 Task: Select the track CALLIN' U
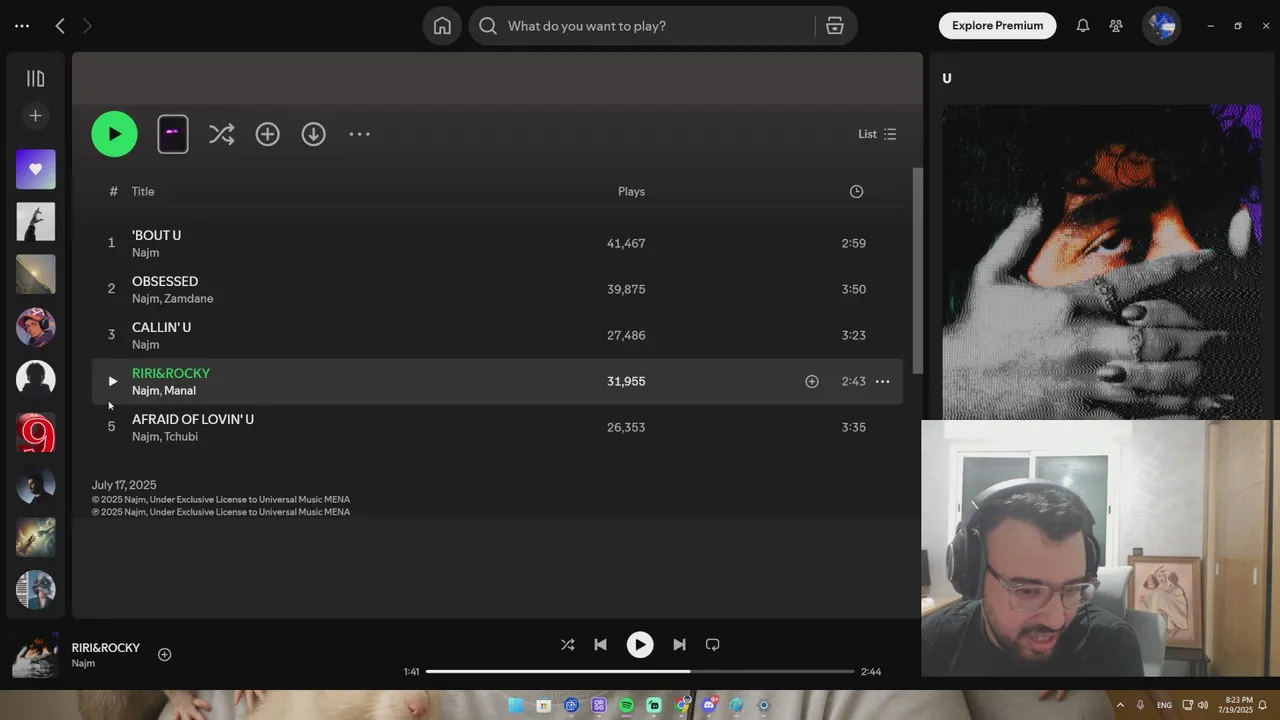[161, 327]
